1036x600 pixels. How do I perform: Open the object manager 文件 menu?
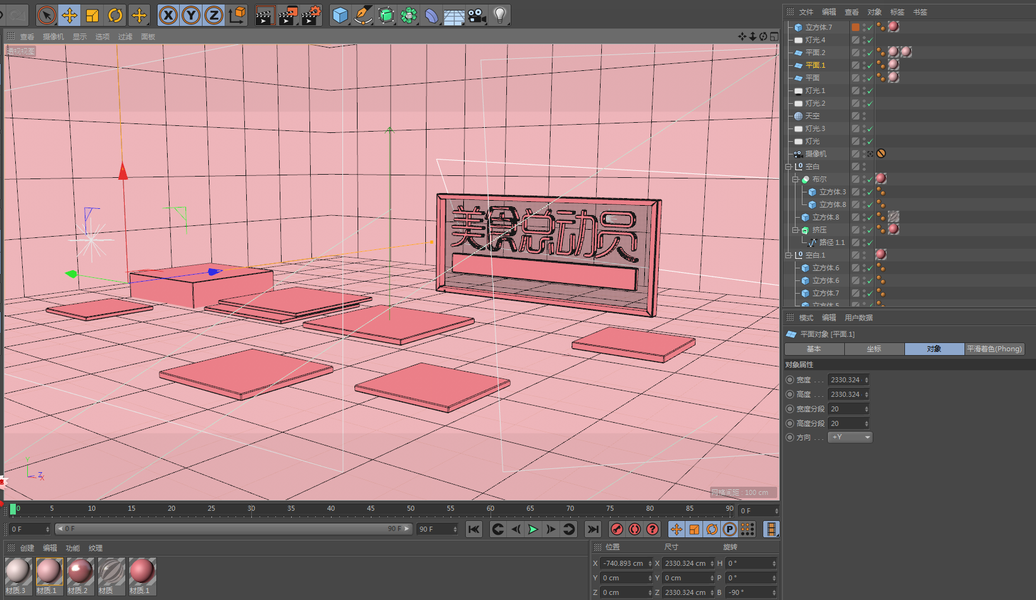coord(806,12)
